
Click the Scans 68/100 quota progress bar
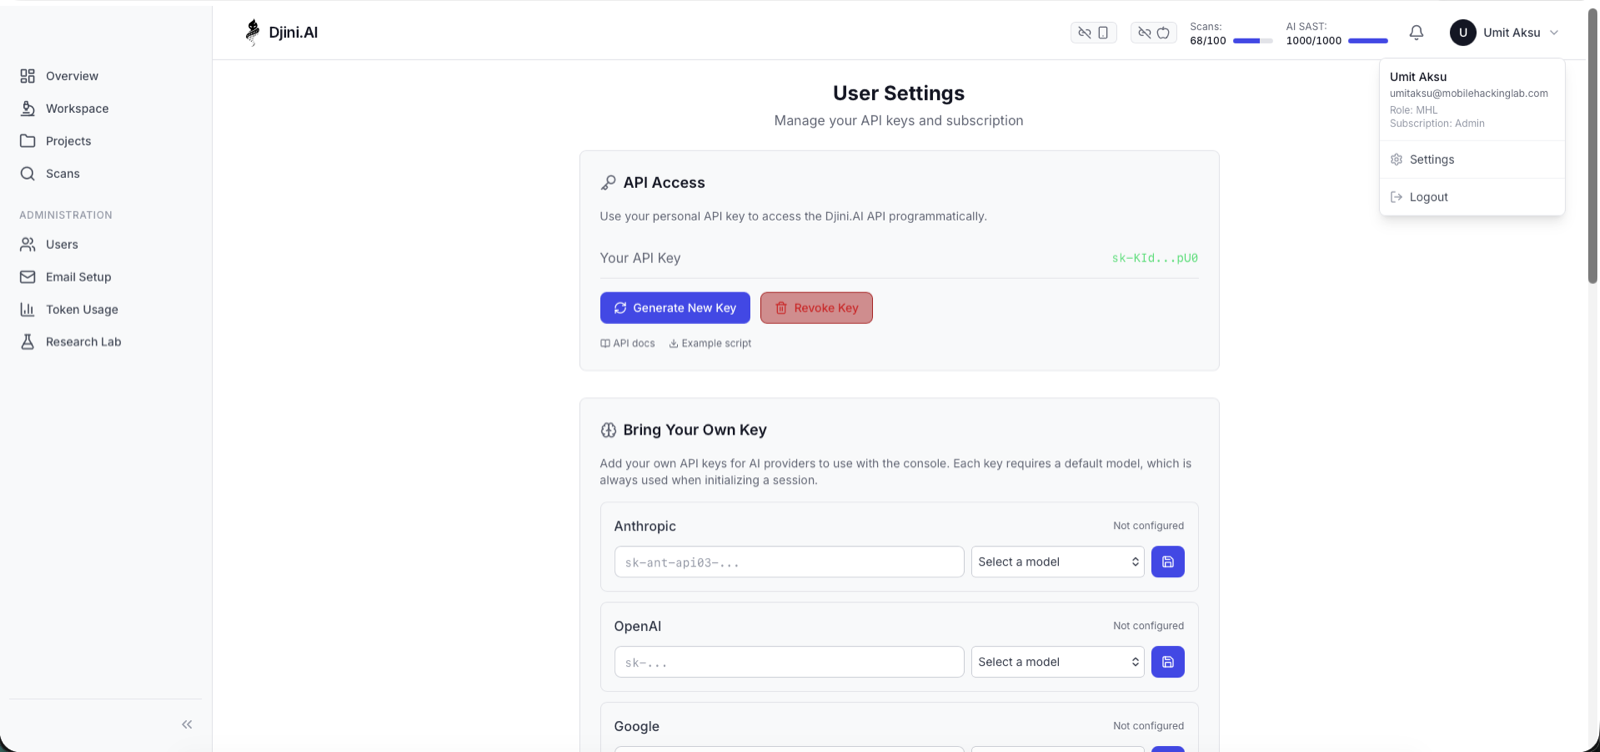[x=1253, y=41]
